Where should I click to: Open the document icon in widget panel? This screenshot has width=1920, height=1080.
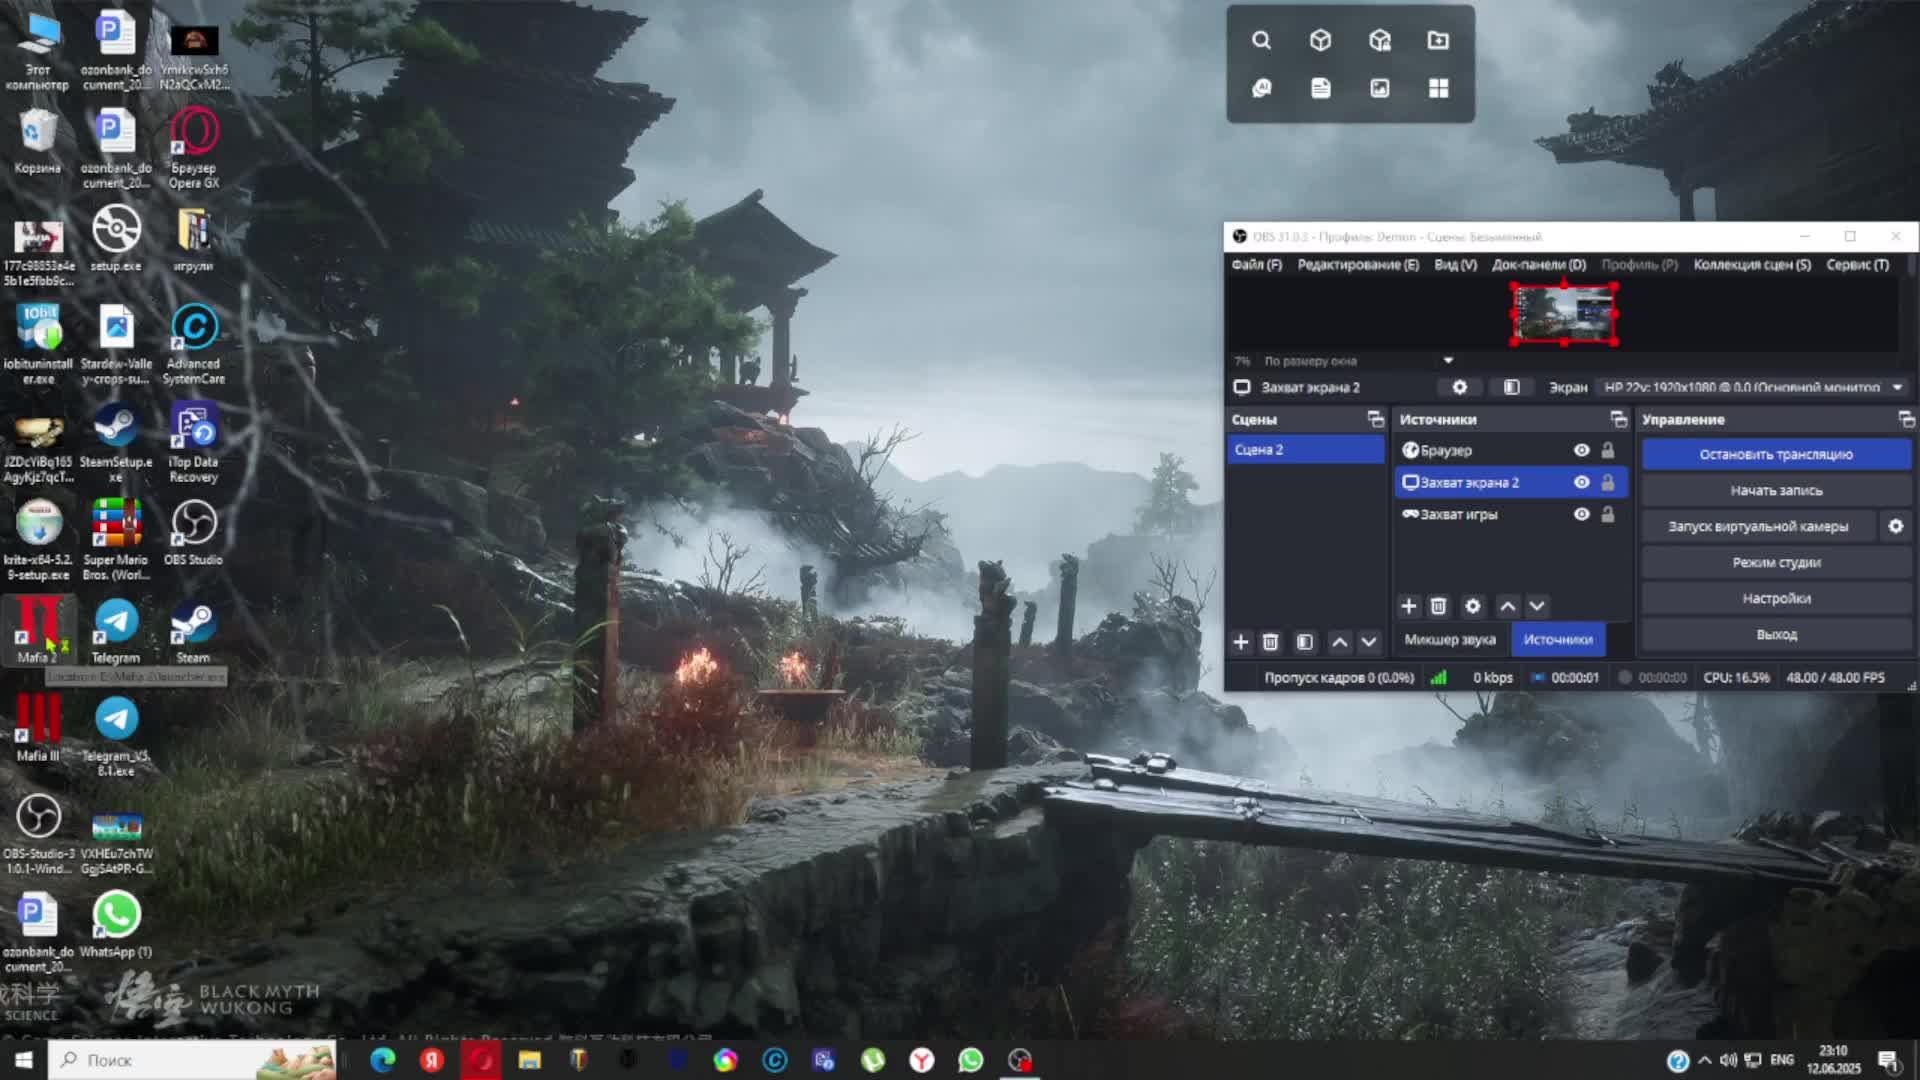pos(1320,88)
